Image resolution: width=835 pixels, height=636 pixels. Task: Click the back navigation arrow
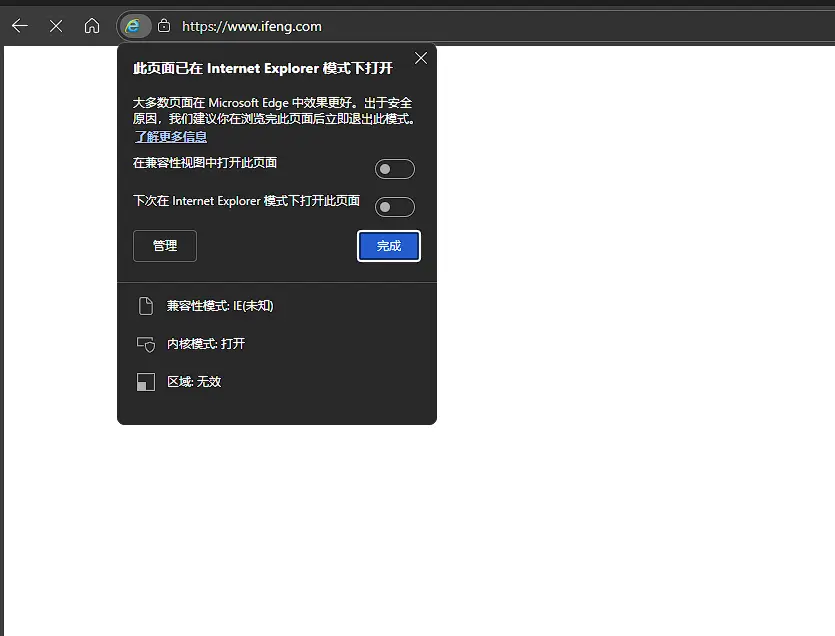(19, 26)
